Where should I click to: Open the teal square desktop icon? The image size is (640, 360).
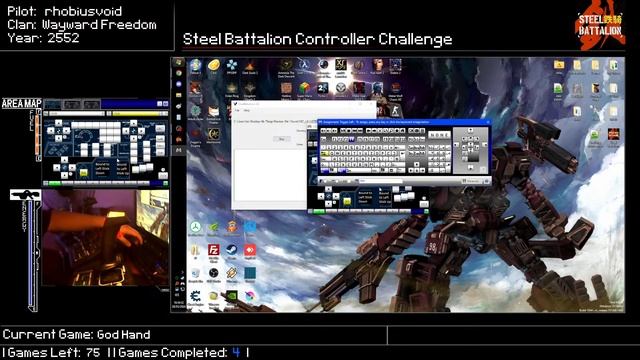coord(250,273)
